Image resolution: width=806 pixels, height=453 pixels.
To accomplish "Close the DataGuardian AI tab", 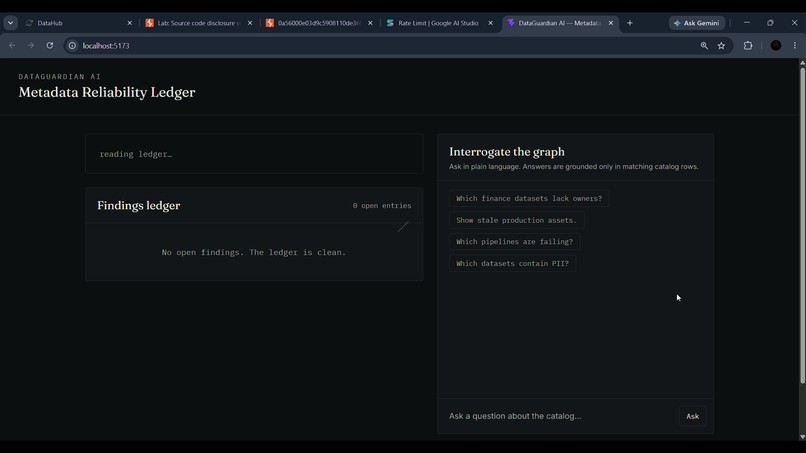I will 611,23.
